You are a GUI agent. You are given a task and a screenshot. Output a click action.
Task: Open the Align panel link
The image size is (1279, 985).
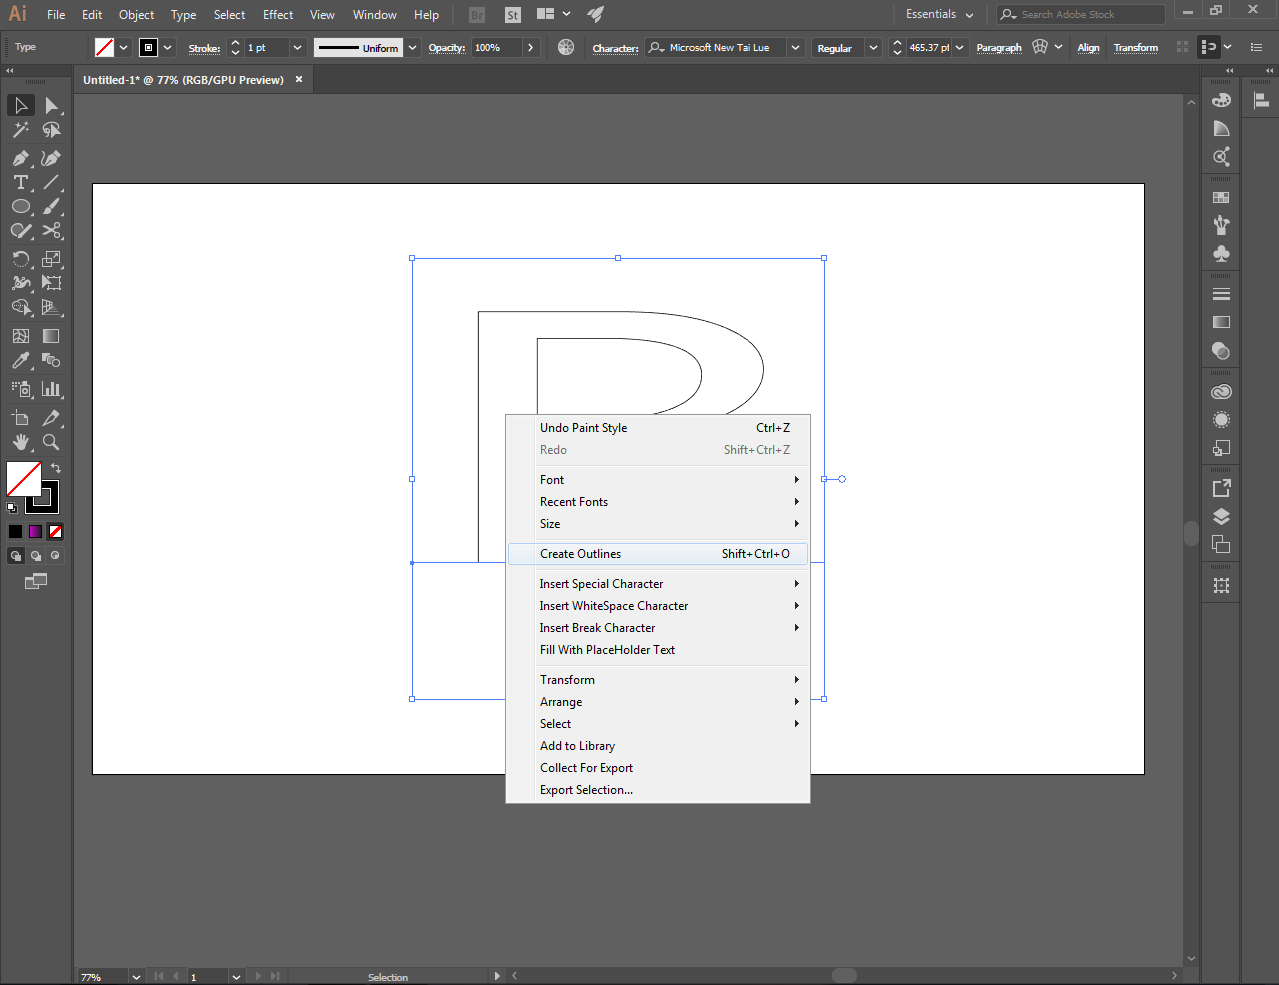(1088, 48)
